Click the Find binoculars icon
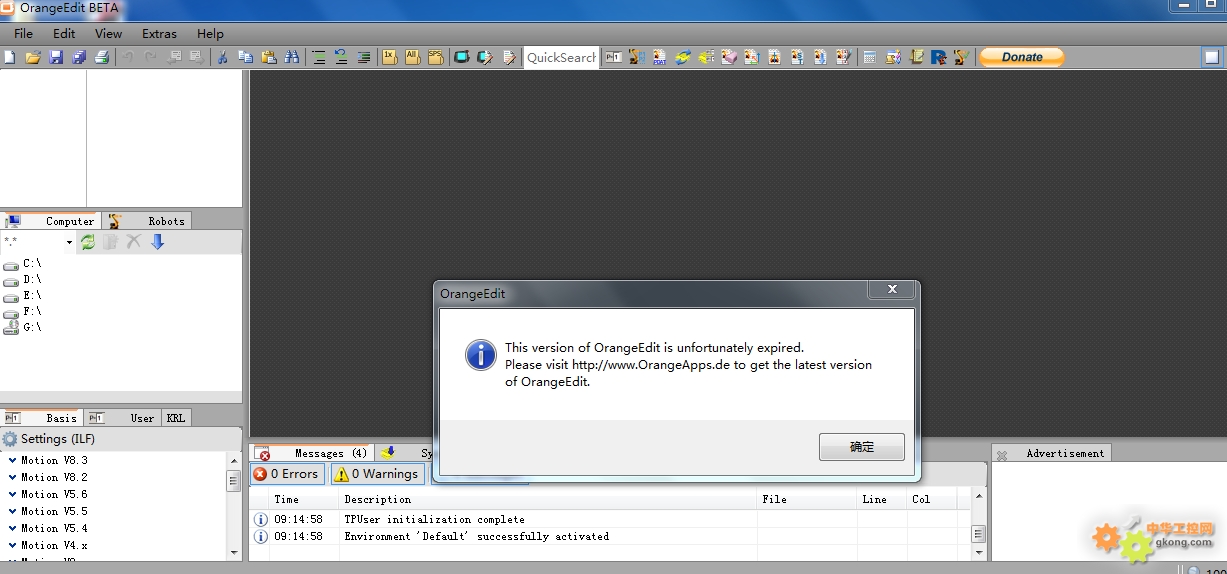Viewport: 1227px width, 574px height. (x=292, y=57)
